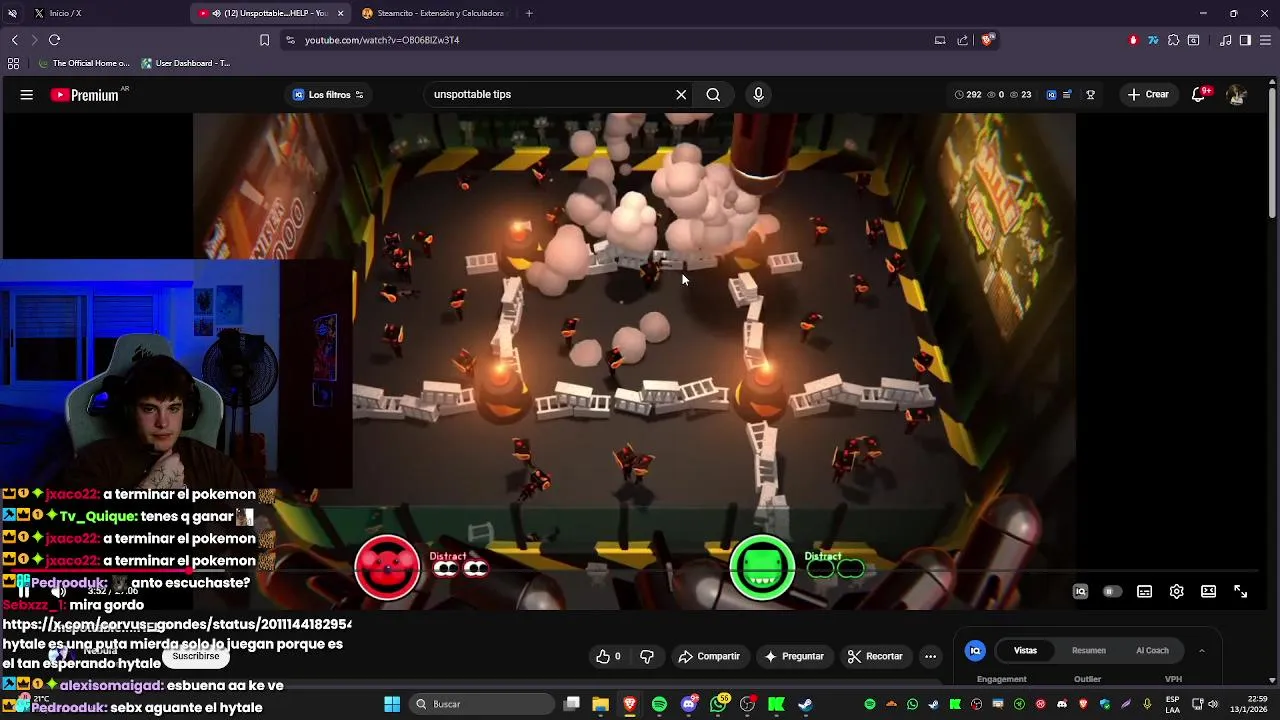The width and height of the screenshot is (1280, 720).
Task: Toggle the browser sidebar panel
Action: click(x=1245, y=40)
